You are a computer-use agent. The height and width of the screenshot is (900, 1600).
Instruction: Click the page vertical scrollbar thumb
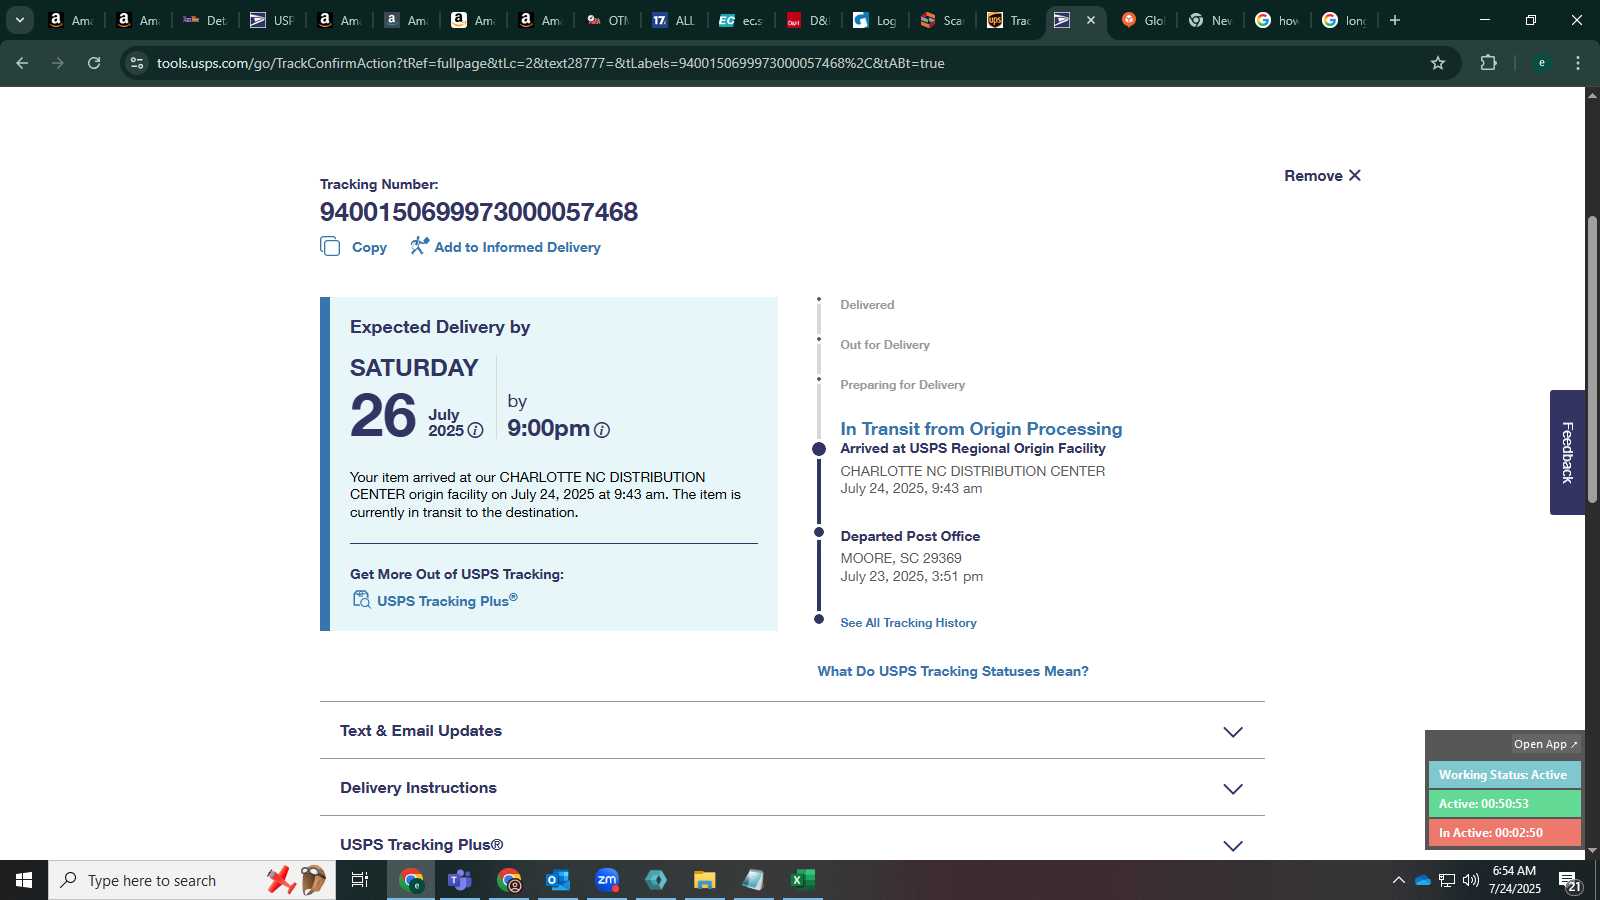1592,360
